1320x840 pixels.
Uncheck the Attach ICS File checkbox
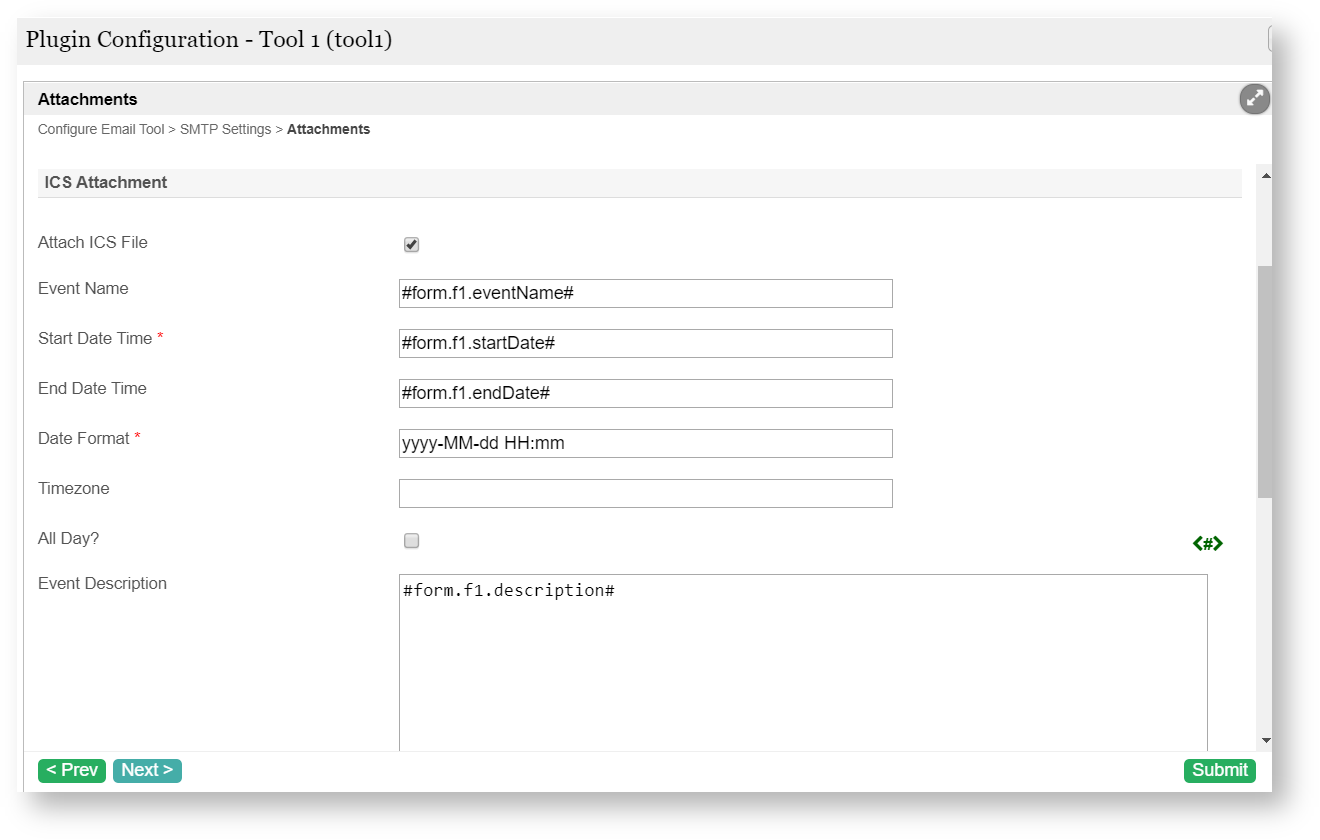411,245
